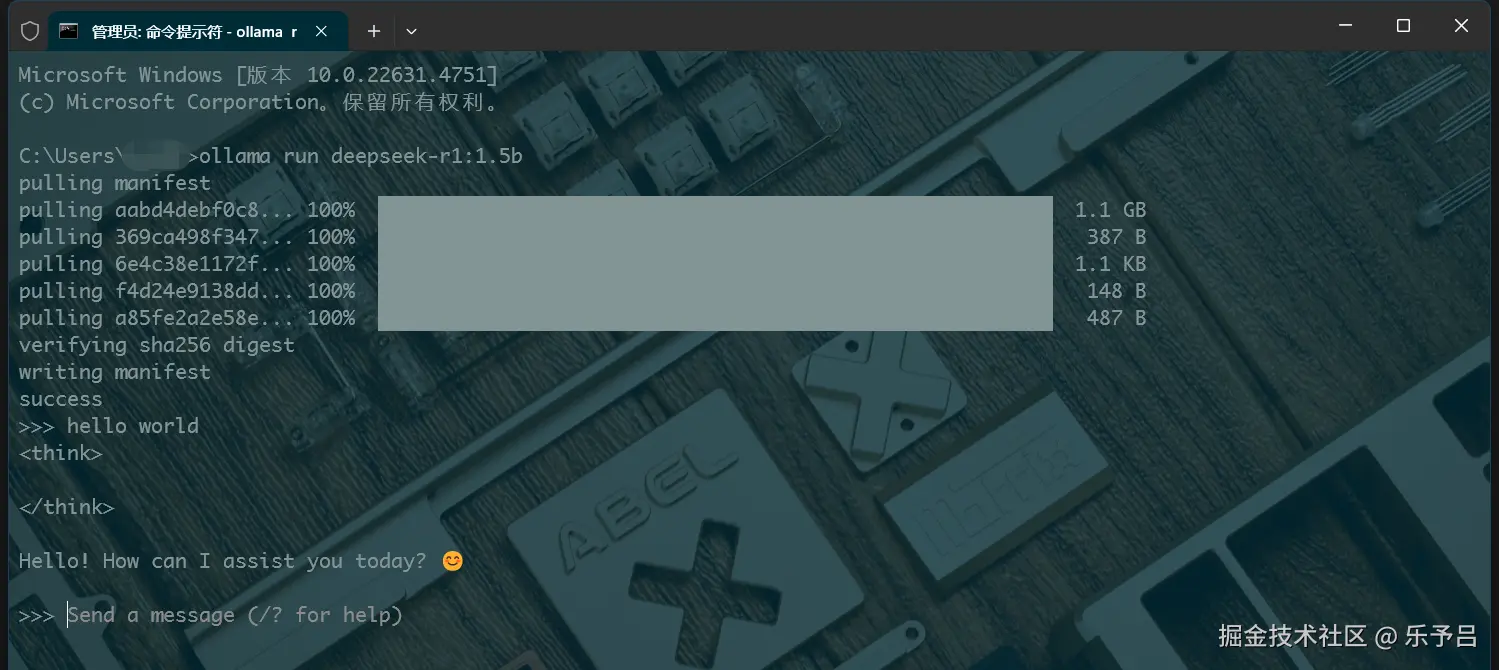Click the closing </think> tag
The image size is (1499, 670).
point(67,507)
